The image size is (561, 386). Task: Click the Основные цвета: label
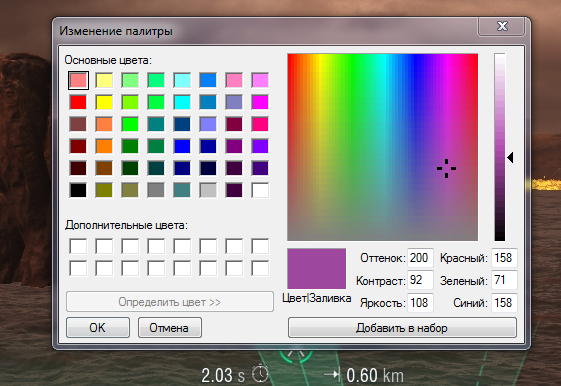108,60
